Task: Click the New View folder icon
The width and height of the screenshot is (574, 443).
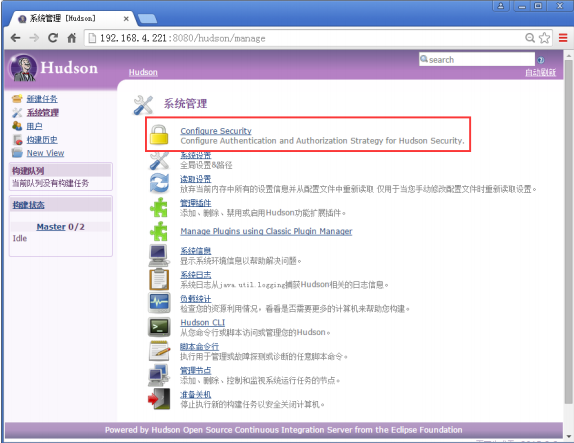Action: pyautogui.click(x=17, y=153)
